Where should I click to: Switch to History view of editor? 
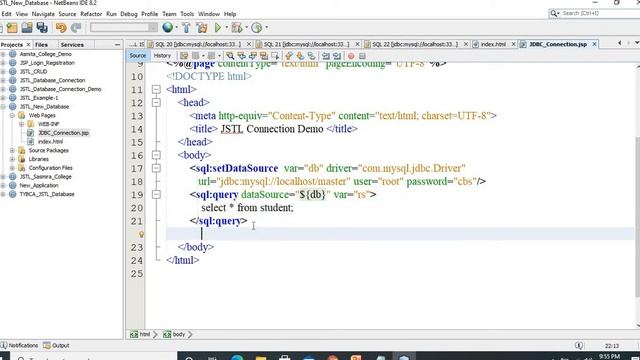pos(162,56)
